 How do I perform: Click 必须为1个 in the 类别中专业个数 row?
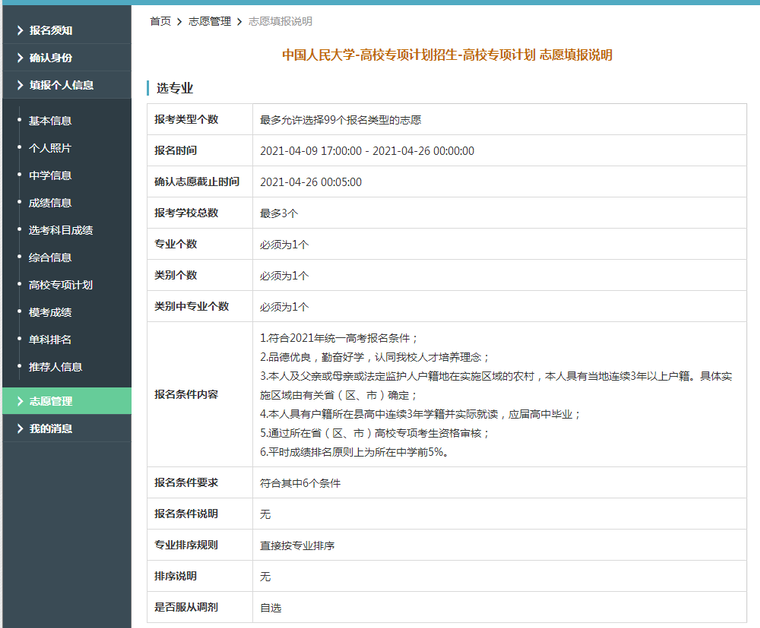pos(284,307)
